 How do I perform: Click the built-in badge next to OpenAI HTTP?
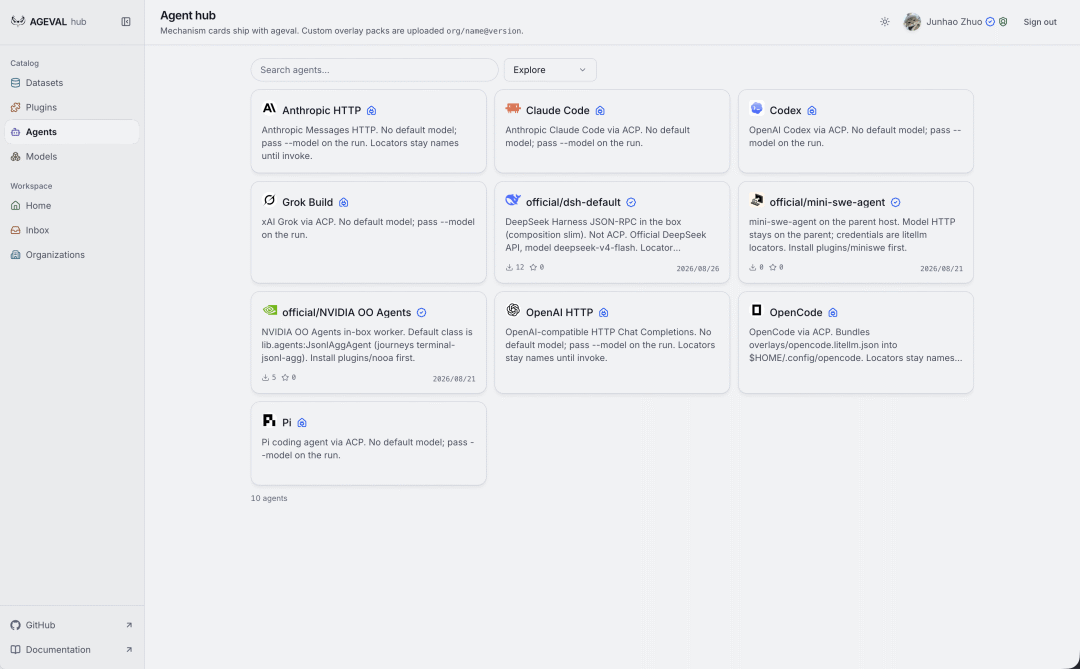pos(603,313)
